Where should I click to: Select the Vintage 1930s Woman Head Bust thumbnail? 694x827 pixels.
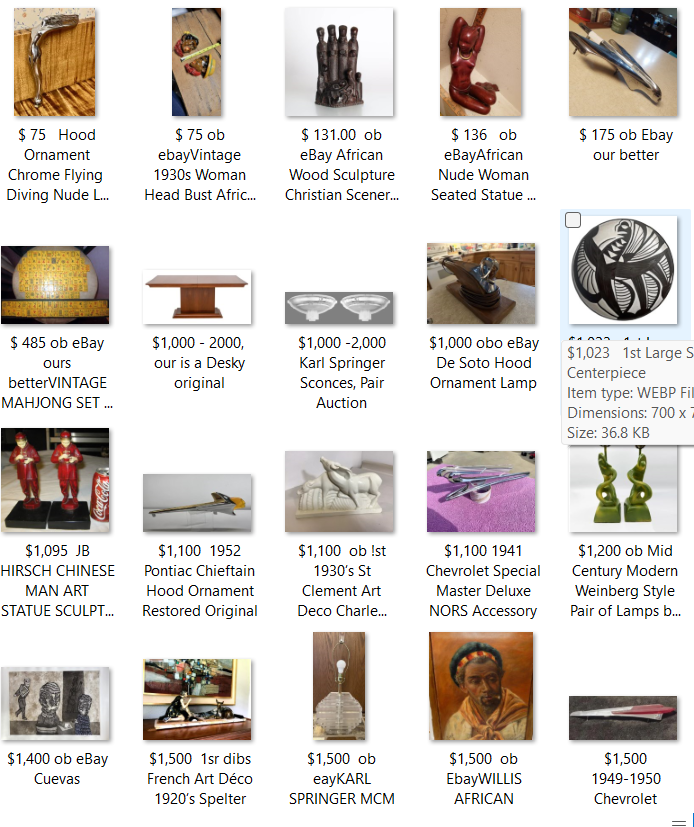click(196, 62)
